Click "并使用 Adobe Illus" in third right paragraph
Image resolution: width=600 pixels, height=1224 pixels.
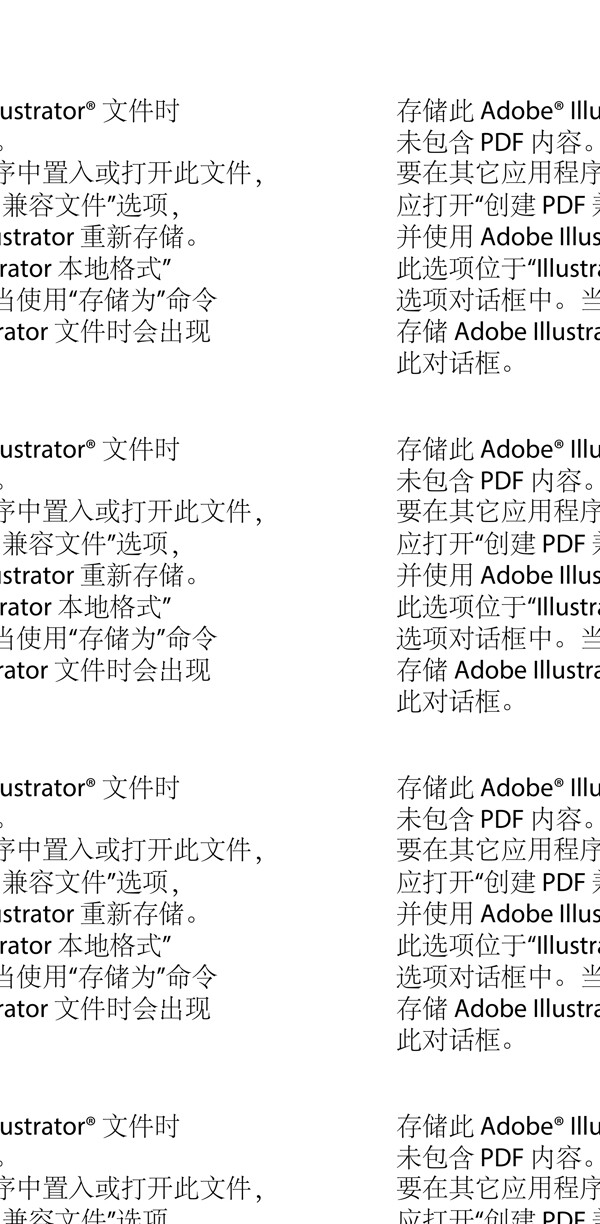tap(497, 913)
